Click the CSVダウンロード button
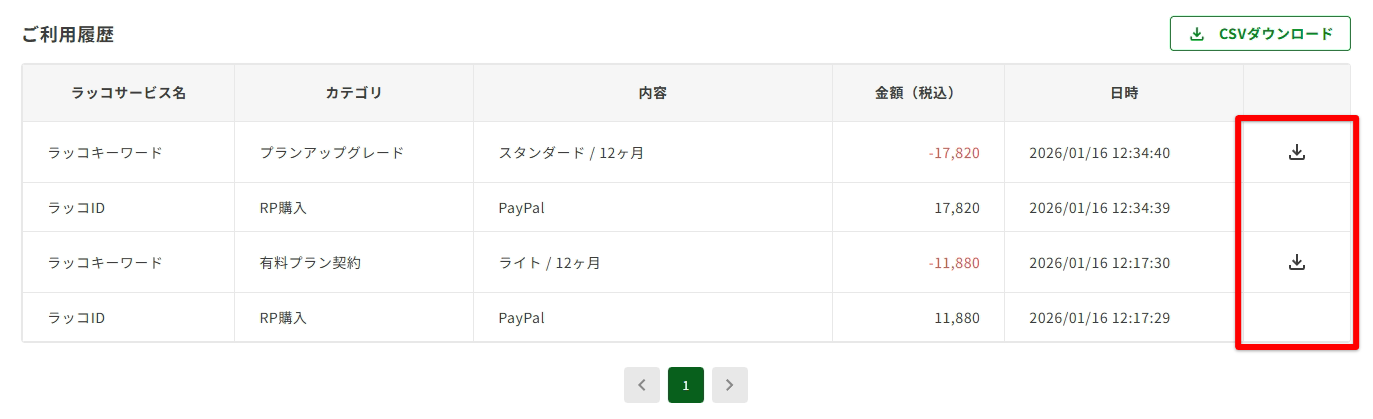 [x=1260, y=34]
